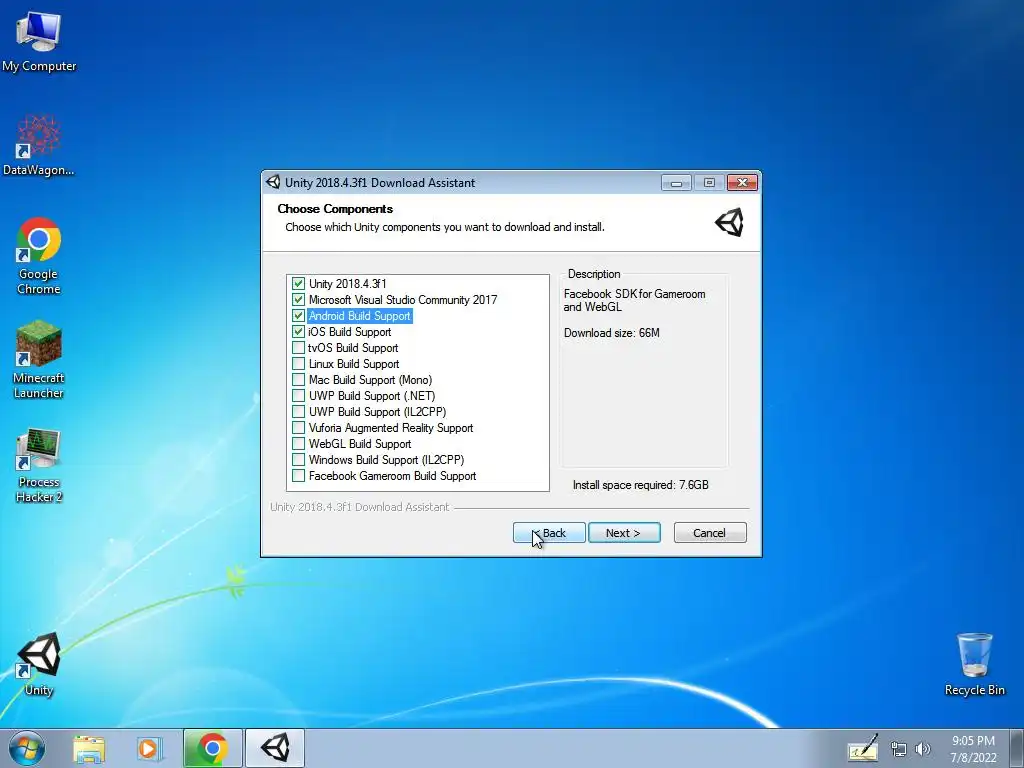The image size is (1024, 768).
Task: Open the My Computer desktop icon
Action: click(39, 40)
